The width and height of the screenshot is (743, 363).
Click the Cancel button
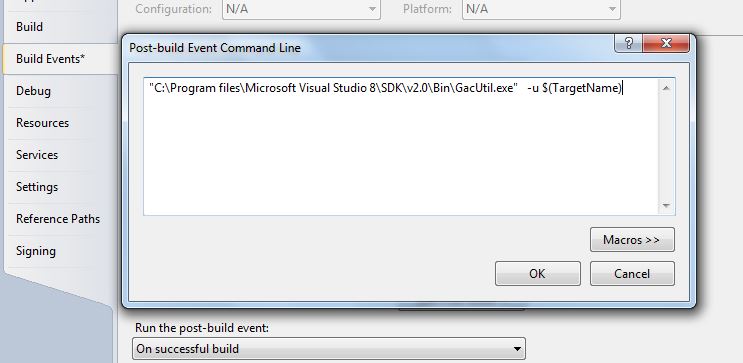click(632, 273)
